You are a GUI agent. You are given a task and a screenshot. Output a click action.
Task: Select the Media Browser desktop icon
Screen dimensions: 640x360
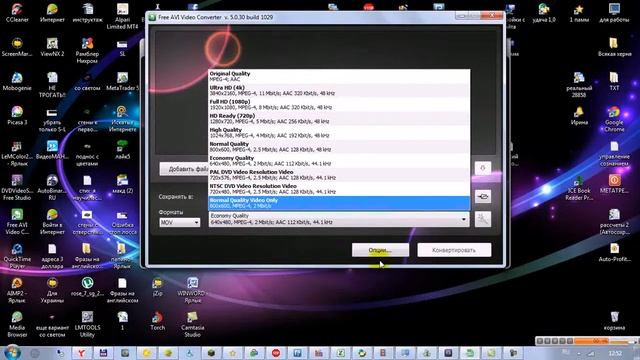coord(17,324)
